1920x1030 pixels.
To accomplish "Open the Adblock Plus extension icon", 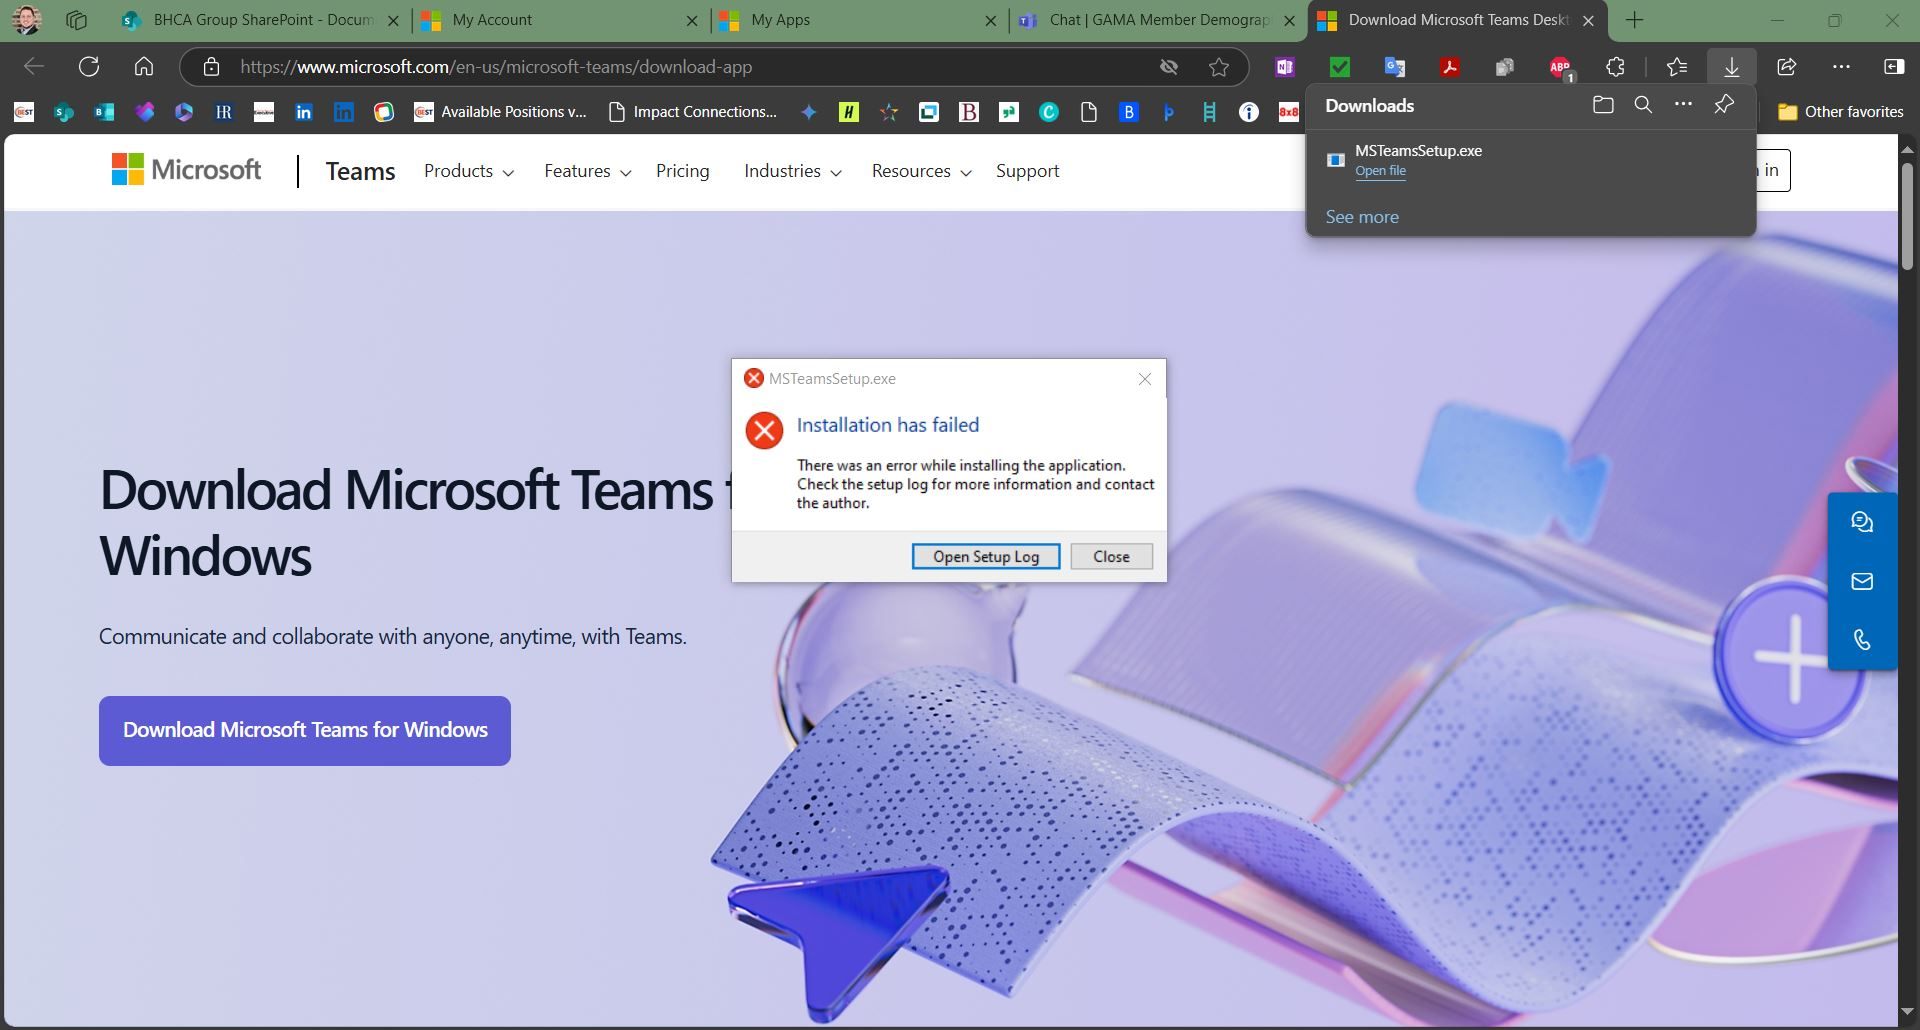I will [1560, 67].
